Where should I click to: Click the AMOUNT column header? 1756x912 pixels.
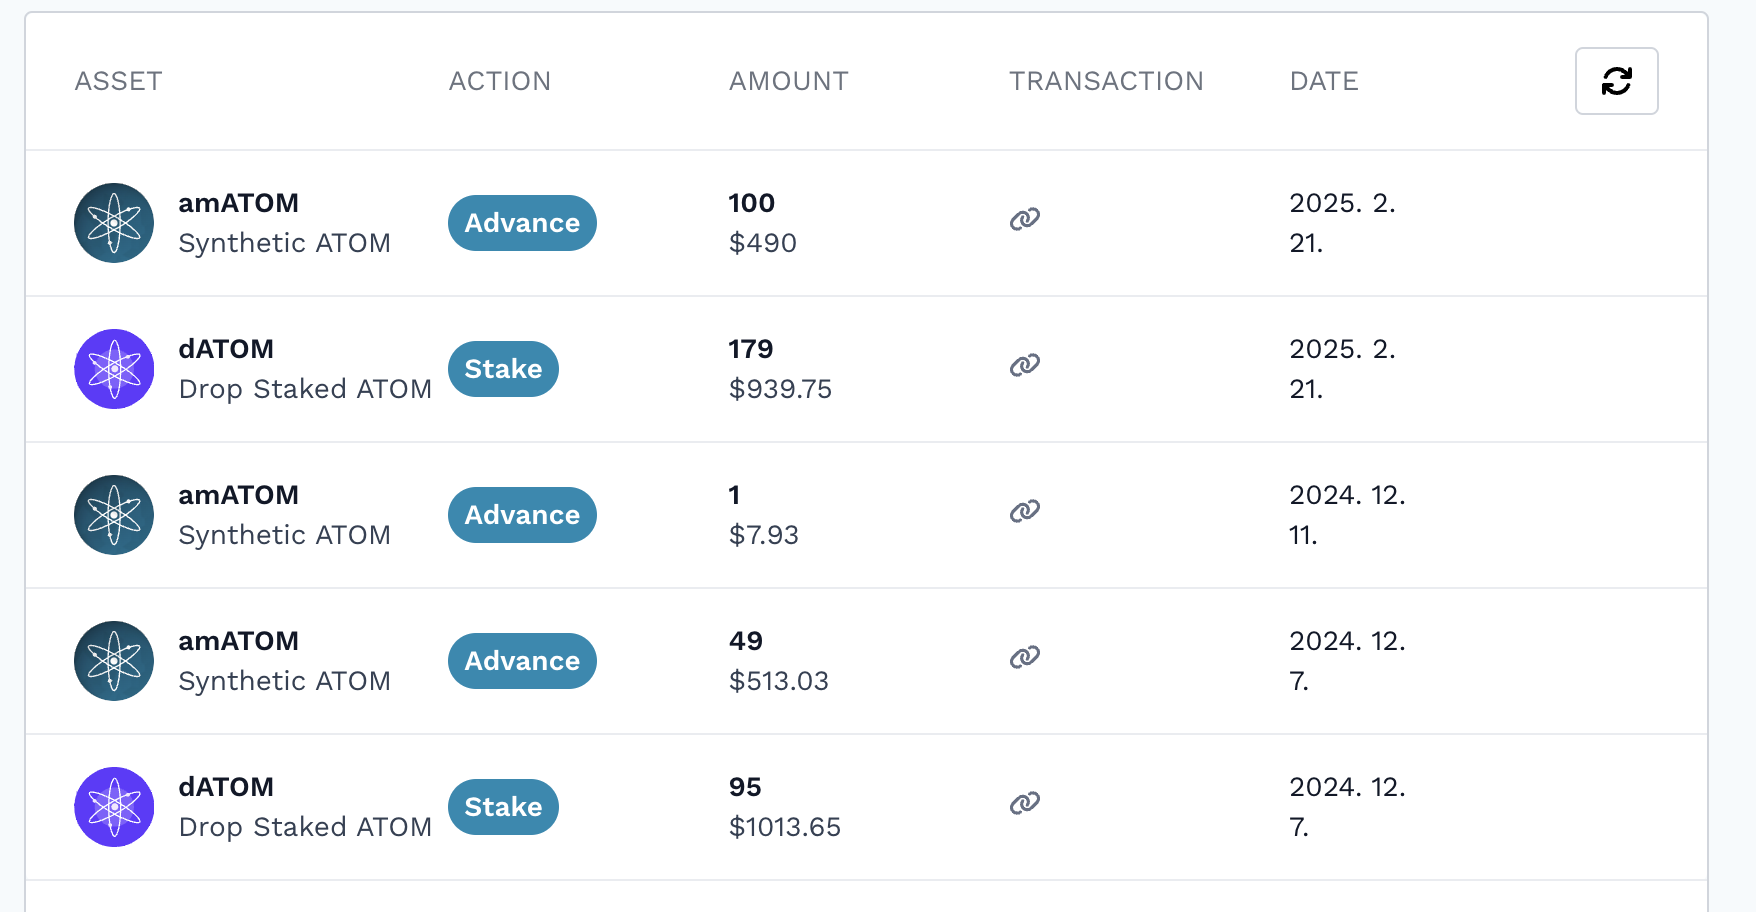click(788, 81)
